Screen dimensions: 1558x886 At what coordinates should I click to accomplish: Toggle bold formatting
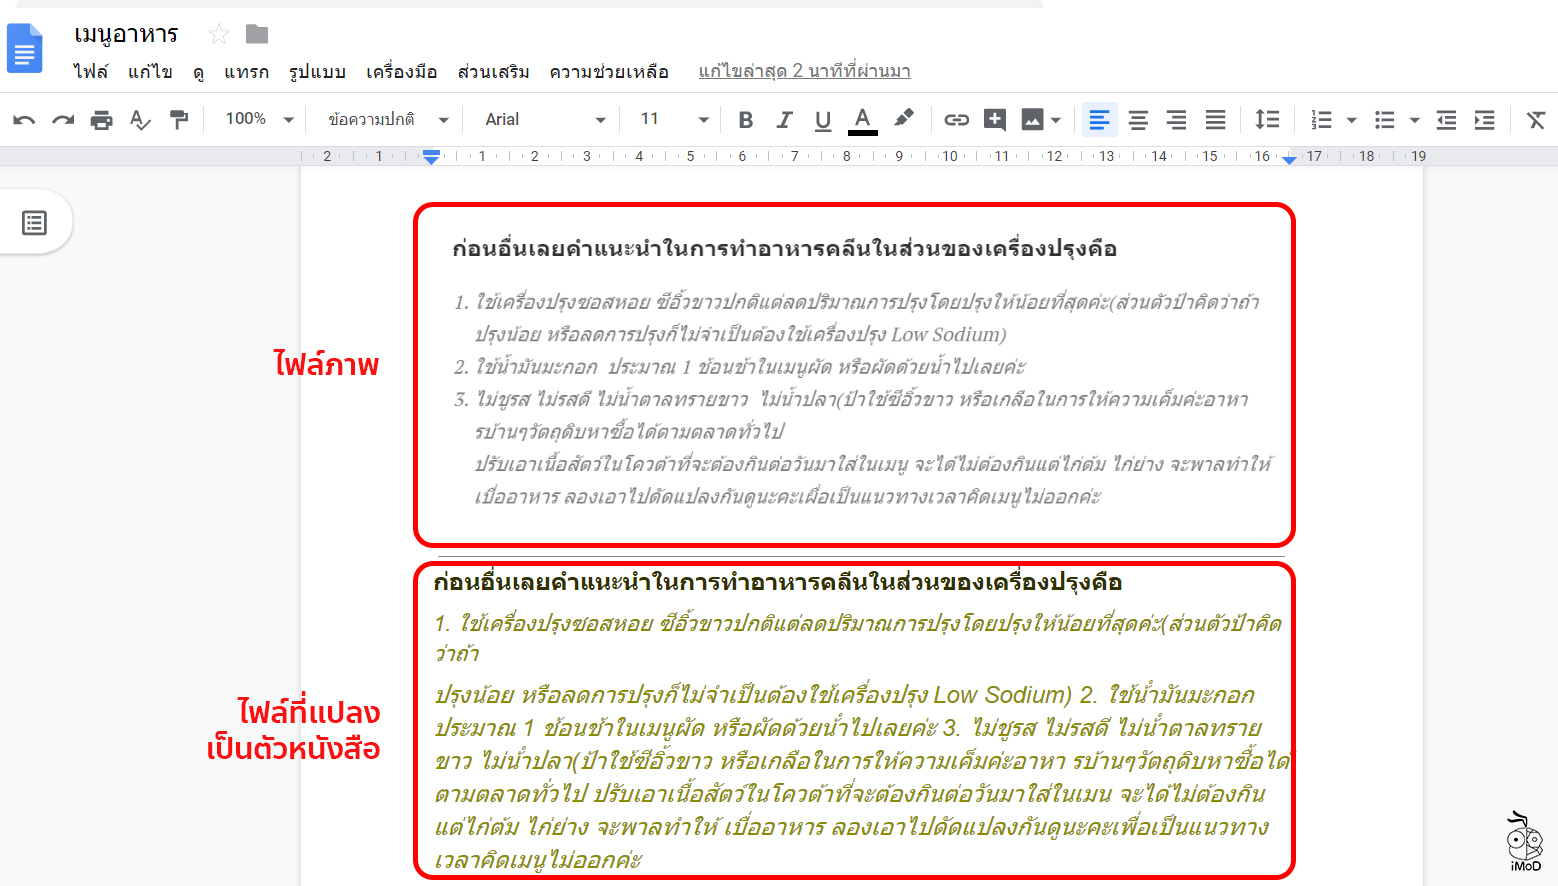pyautogui.click(x=745, y=120)
